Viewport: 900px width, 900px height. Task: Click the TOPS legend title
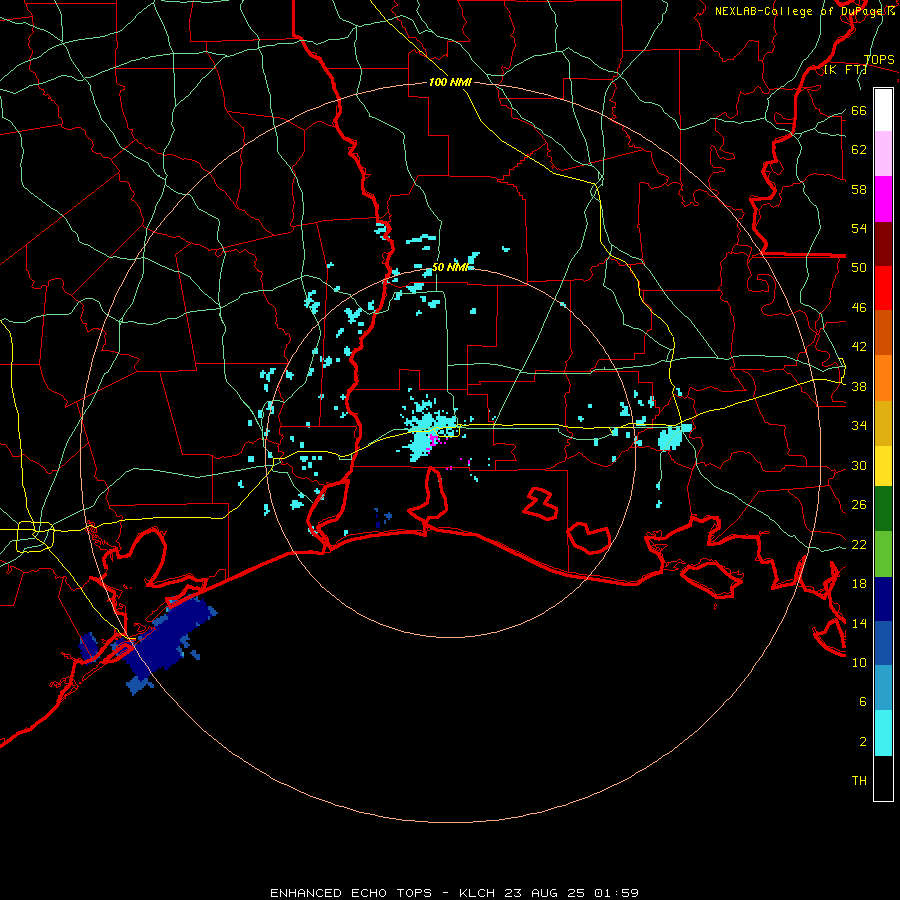point(879,60)
